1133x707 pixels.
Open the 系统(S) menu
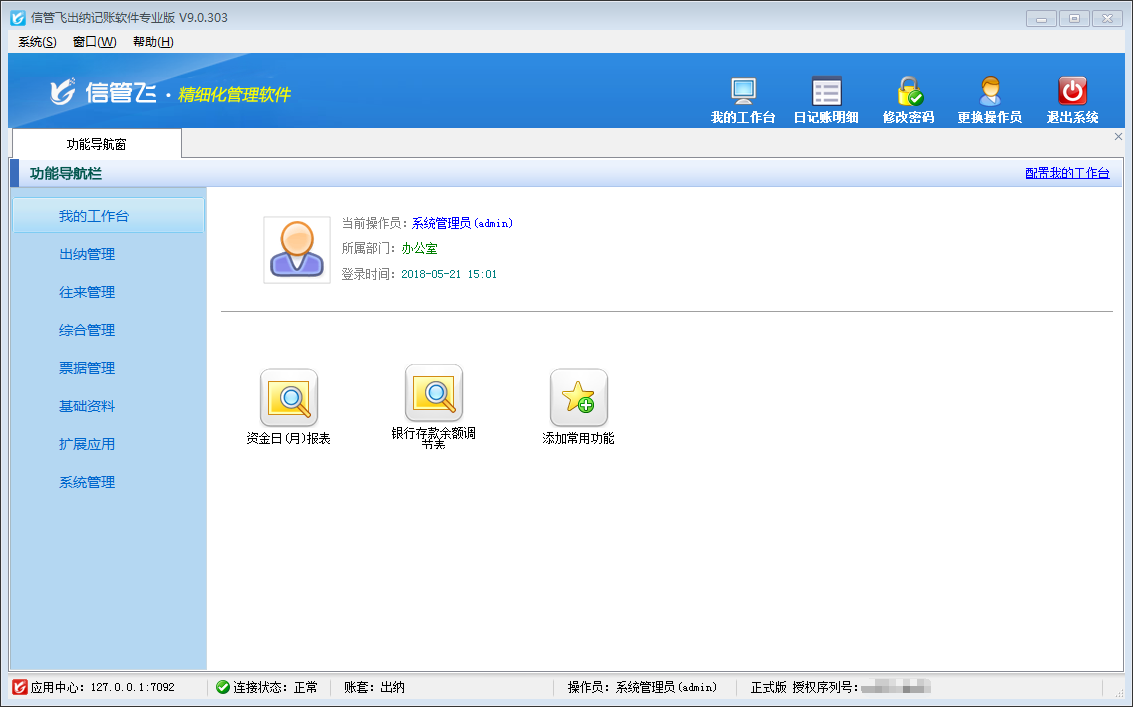[x=37, y=42]
